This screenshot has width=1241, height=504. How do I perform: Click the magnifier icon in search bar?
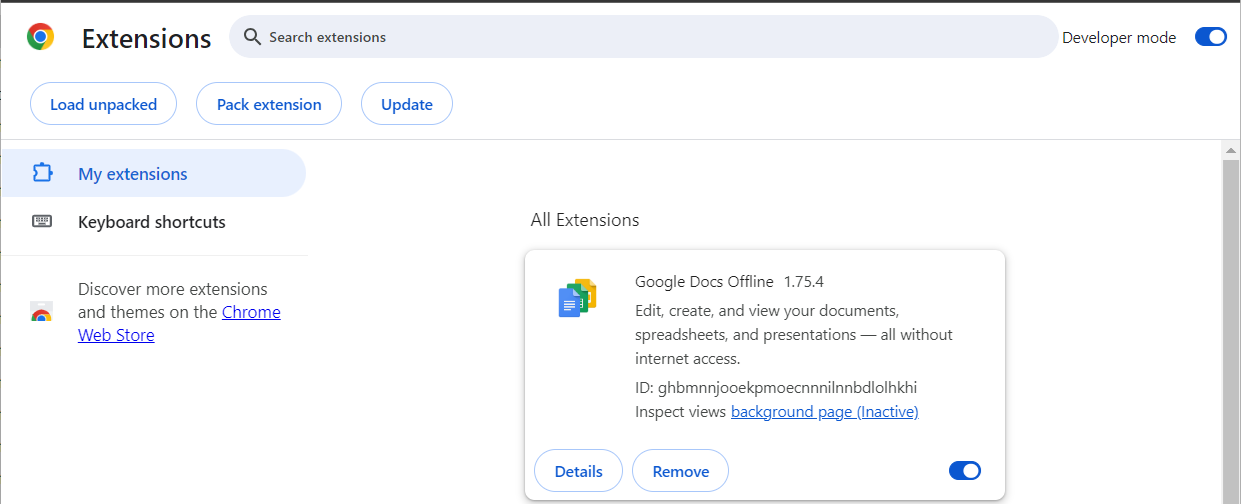253,37
